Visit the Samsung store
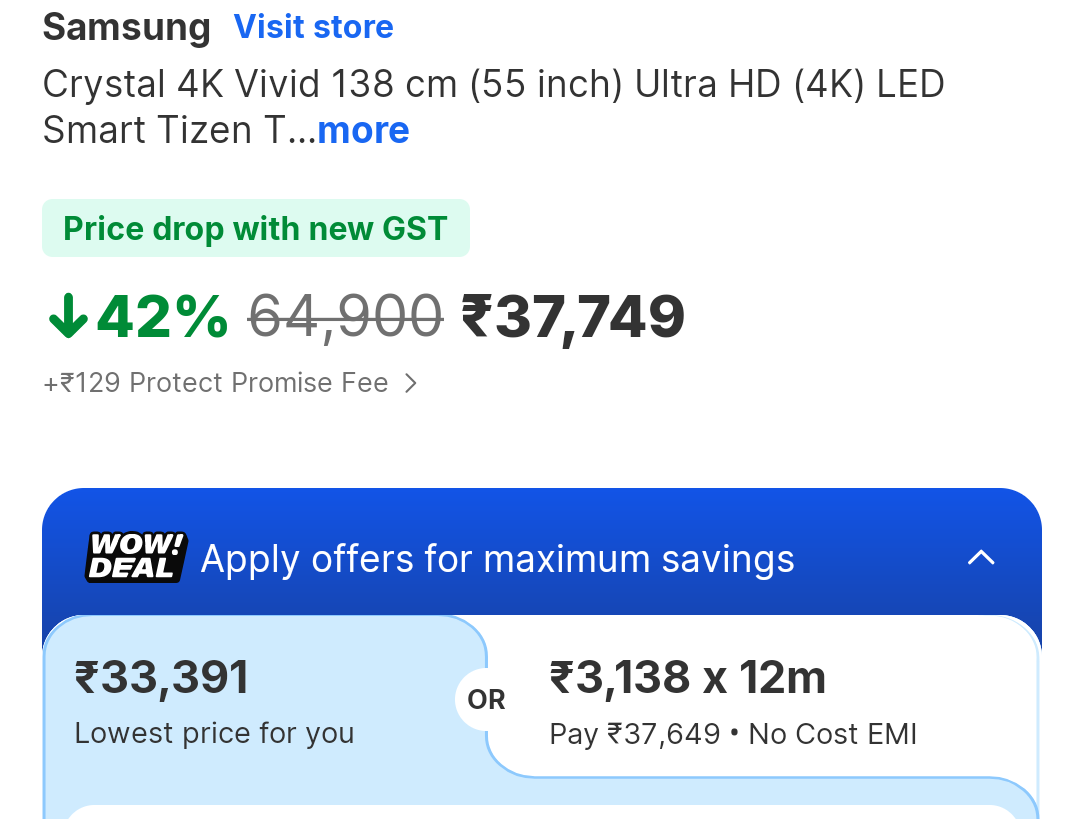 (x=313, y=27)
